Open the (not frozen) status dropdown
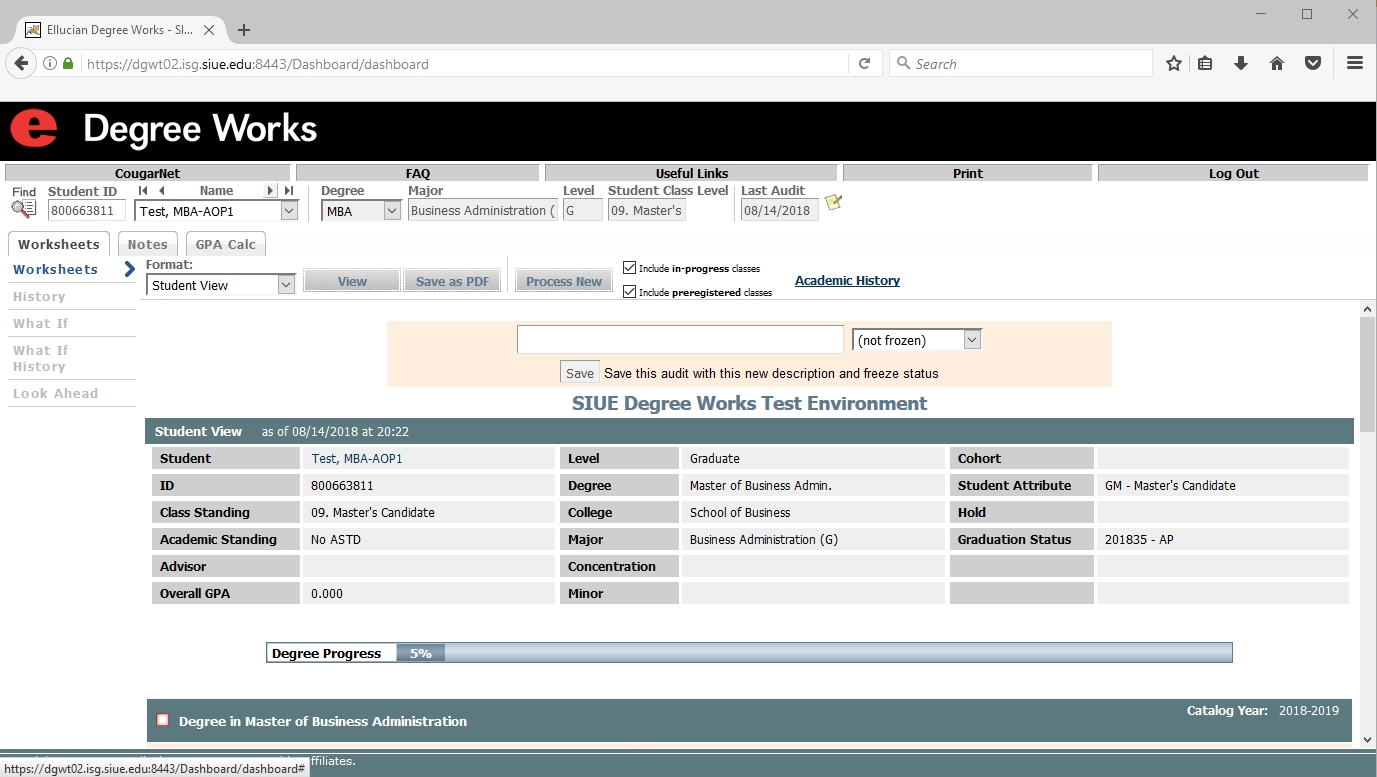This screenshot has width=1377, height=777. (x=971, y=340)
